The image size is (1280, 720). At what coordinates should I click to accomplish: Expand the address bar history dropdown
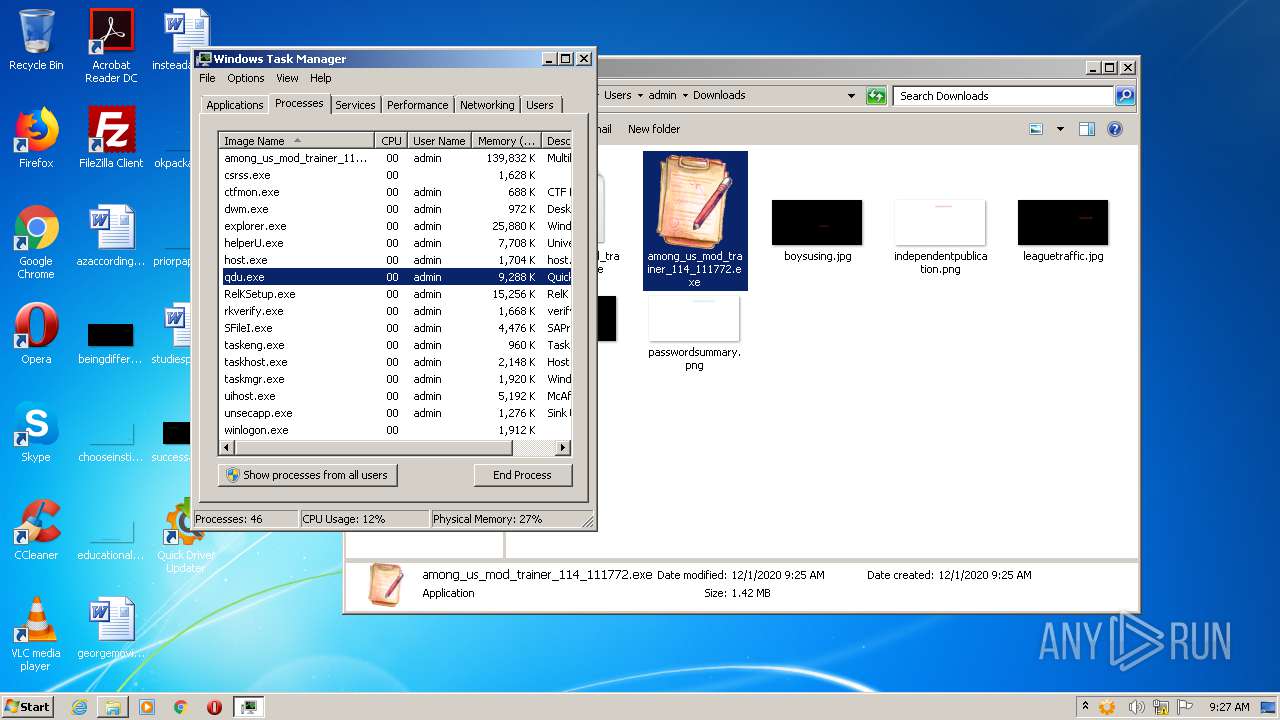click(851, 96)
